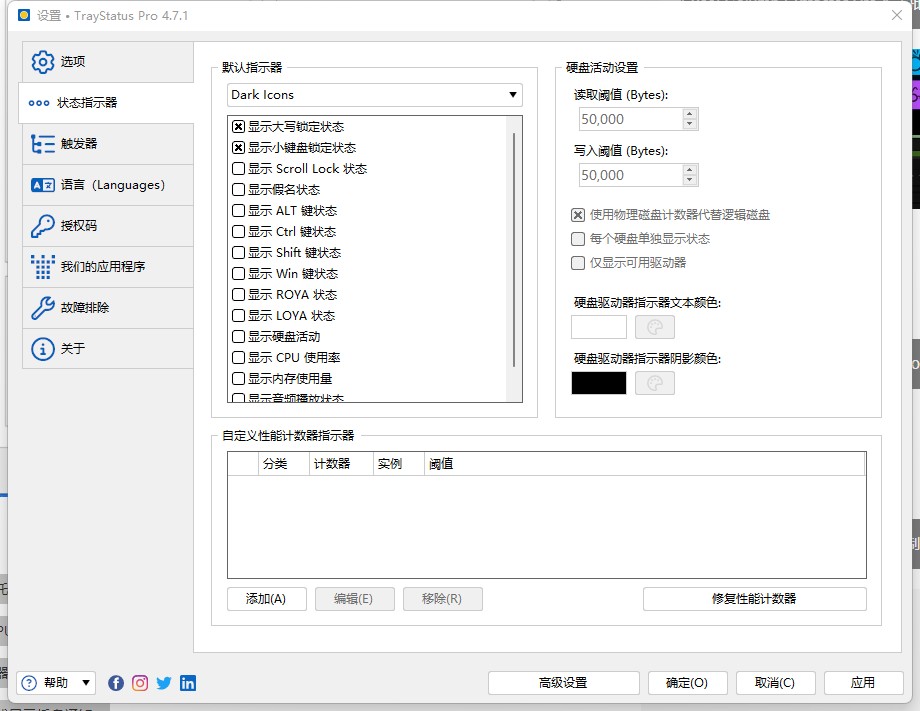This screenshot has height=711, width=920.
Task: Open the Instagram icon link
Action: pos(140,683)
